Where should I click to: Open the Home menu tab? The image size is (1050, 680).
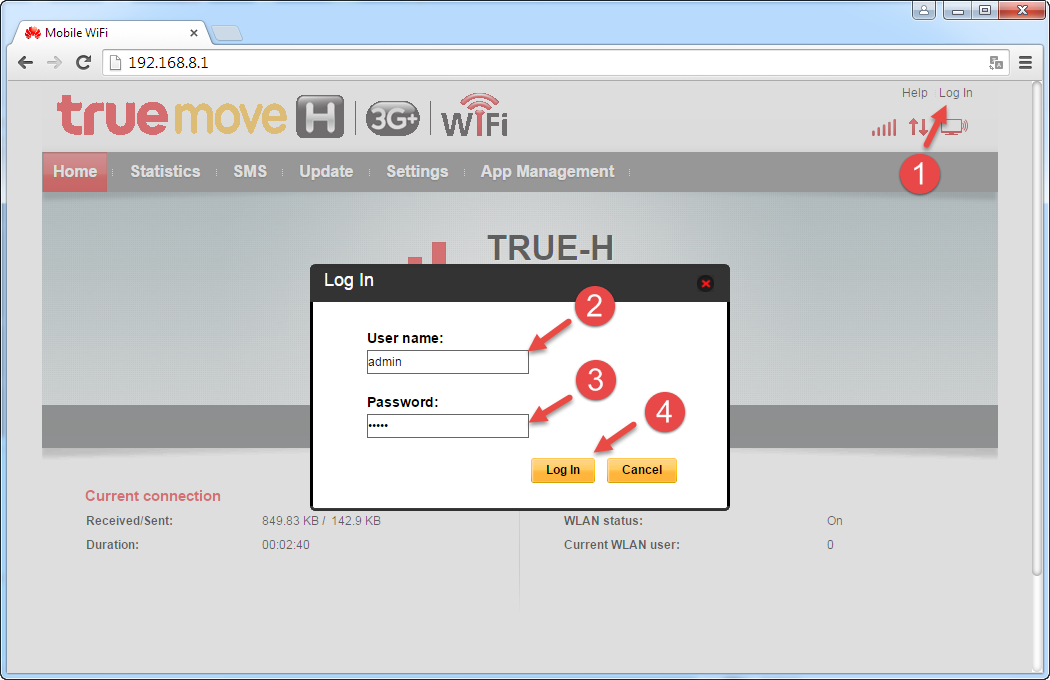(x=75, y=172)
